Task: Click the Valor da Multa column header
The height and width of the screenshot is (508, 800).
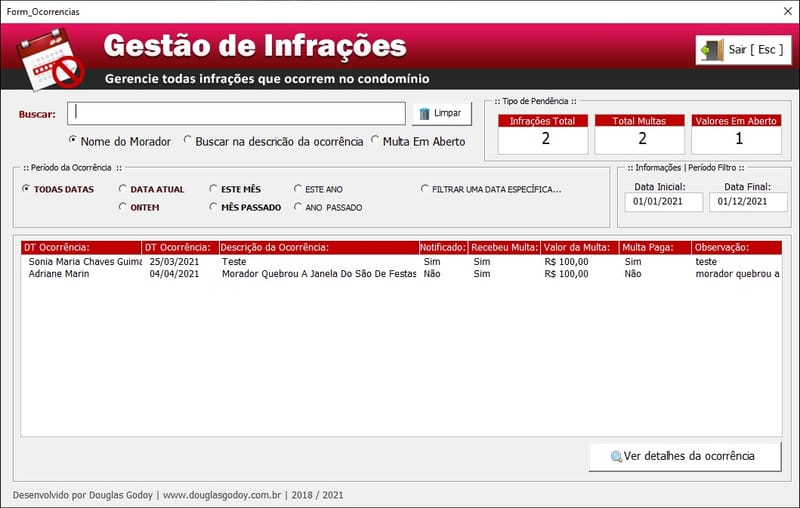Action: [x=579, y=247]
